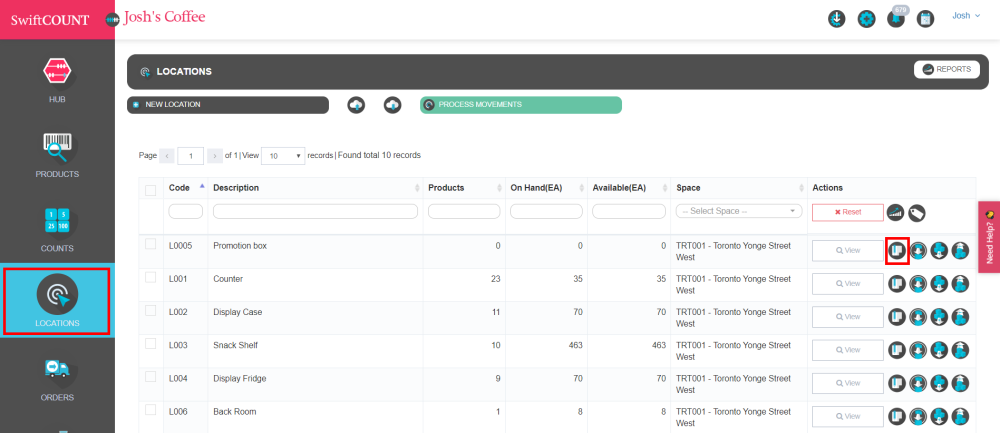
Task: Open the REPORTS button
Action: tap(946, 70)
